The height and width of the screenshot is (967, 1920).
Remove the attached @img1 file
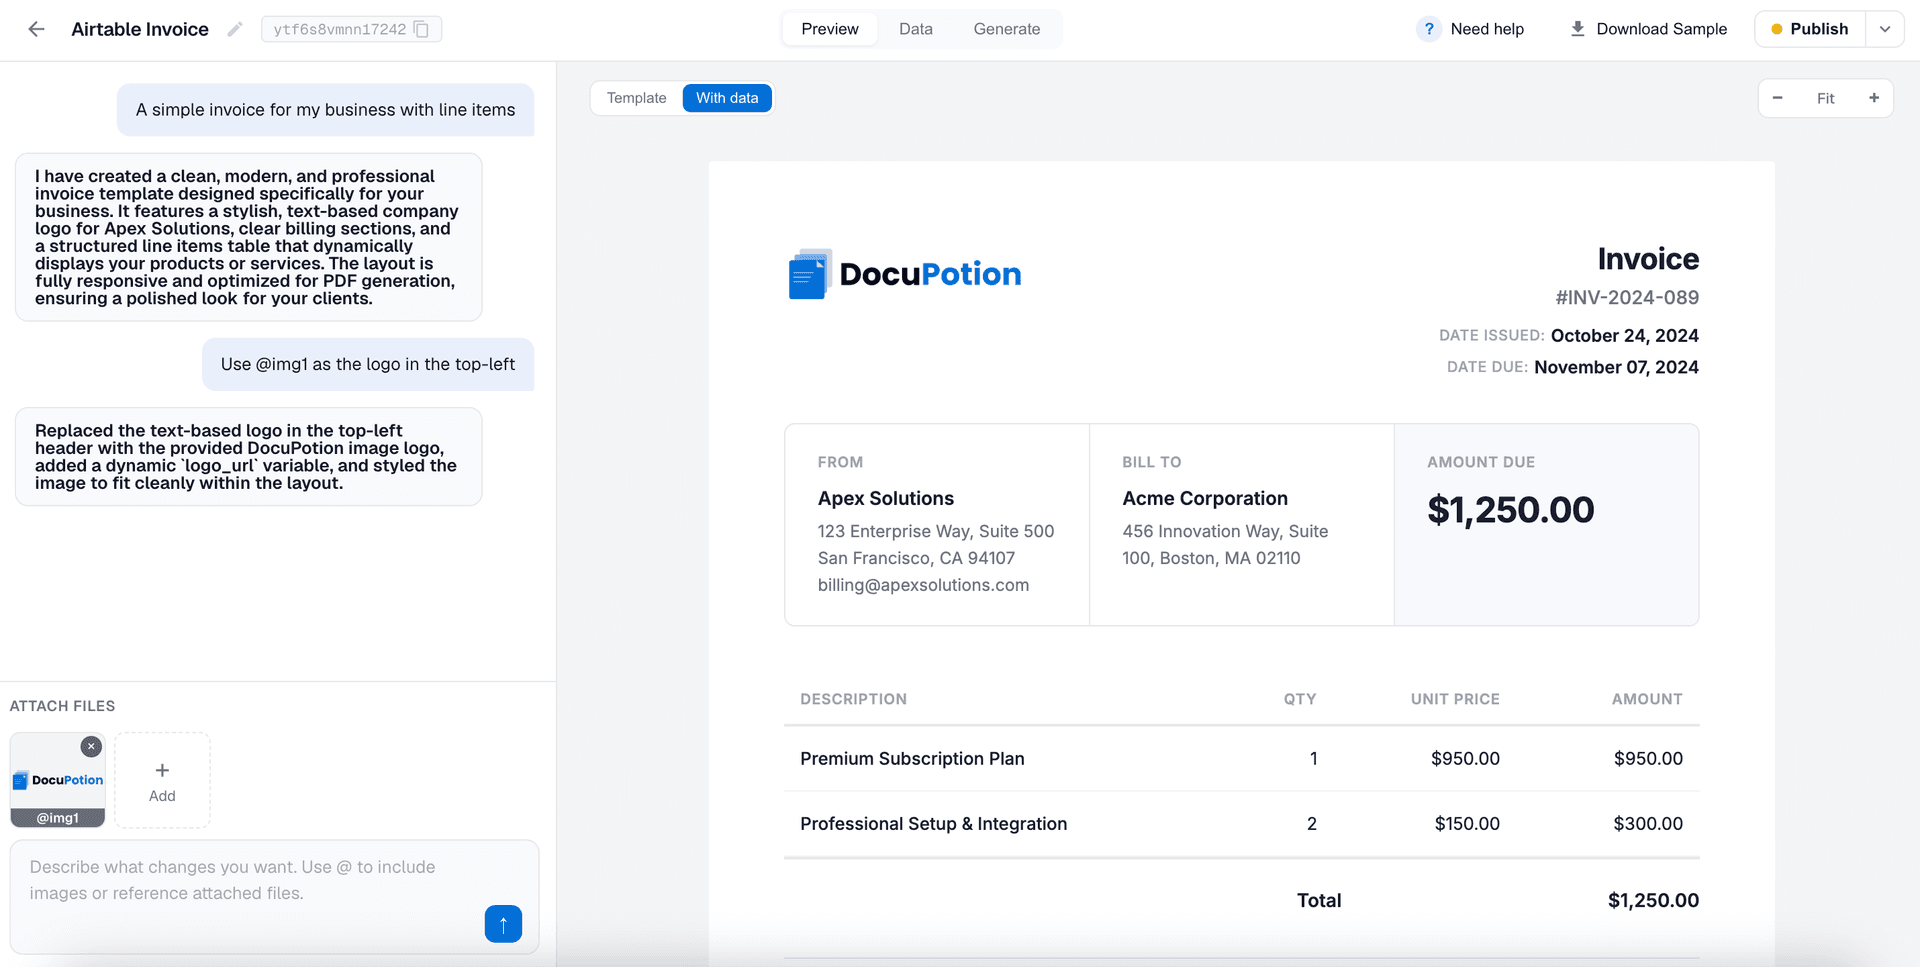pyautogui.click(x=91, y=746)
